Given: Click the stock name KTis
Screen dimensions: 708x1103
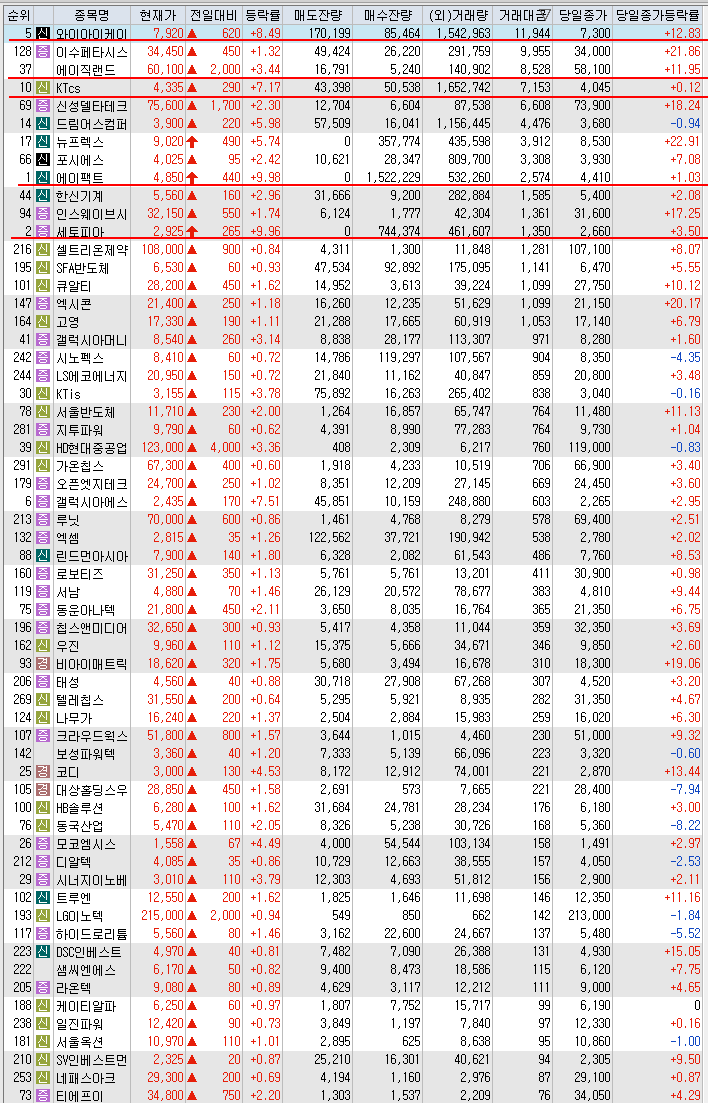Looking at the screenshot, I should [x=68, y=393].
